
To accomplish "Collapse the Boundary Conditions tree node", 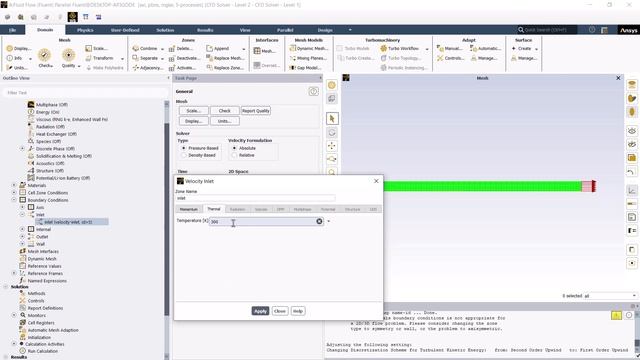I will (14, 200).
